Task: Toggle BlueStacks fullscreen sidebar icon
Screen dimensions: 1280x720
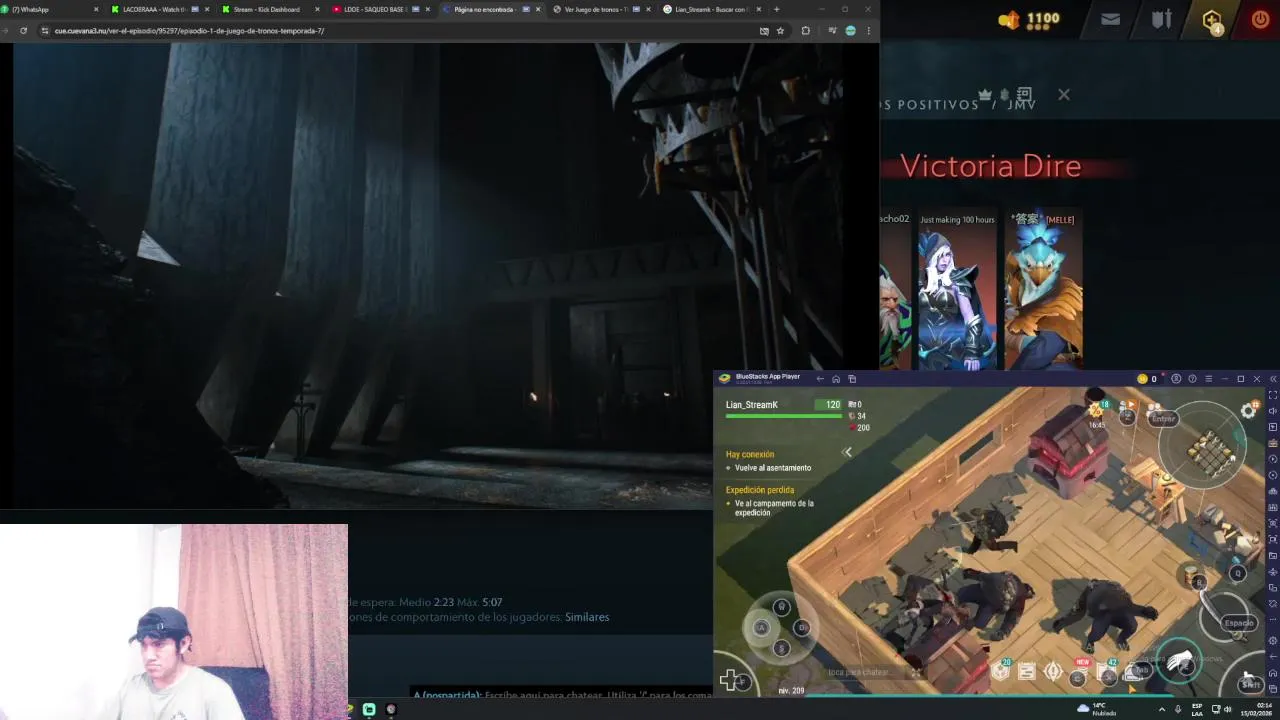Action: (1273, 395)
